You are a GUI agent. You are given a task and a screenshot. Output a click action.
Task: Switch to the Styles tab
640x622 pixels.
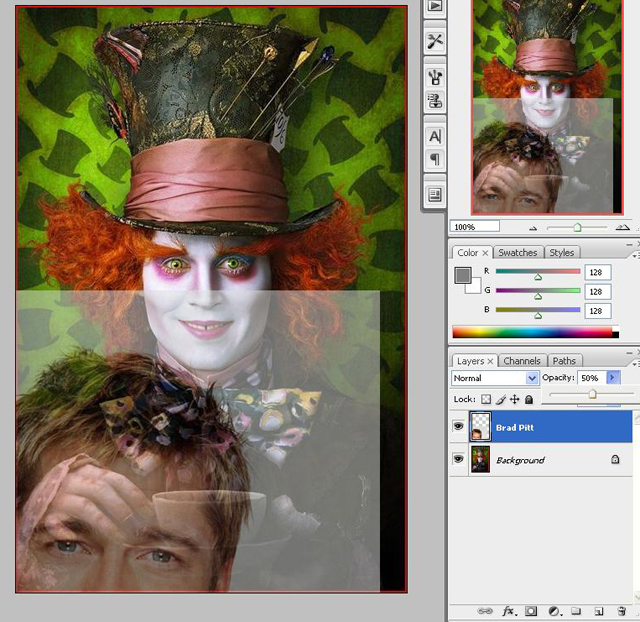(562, 253)
